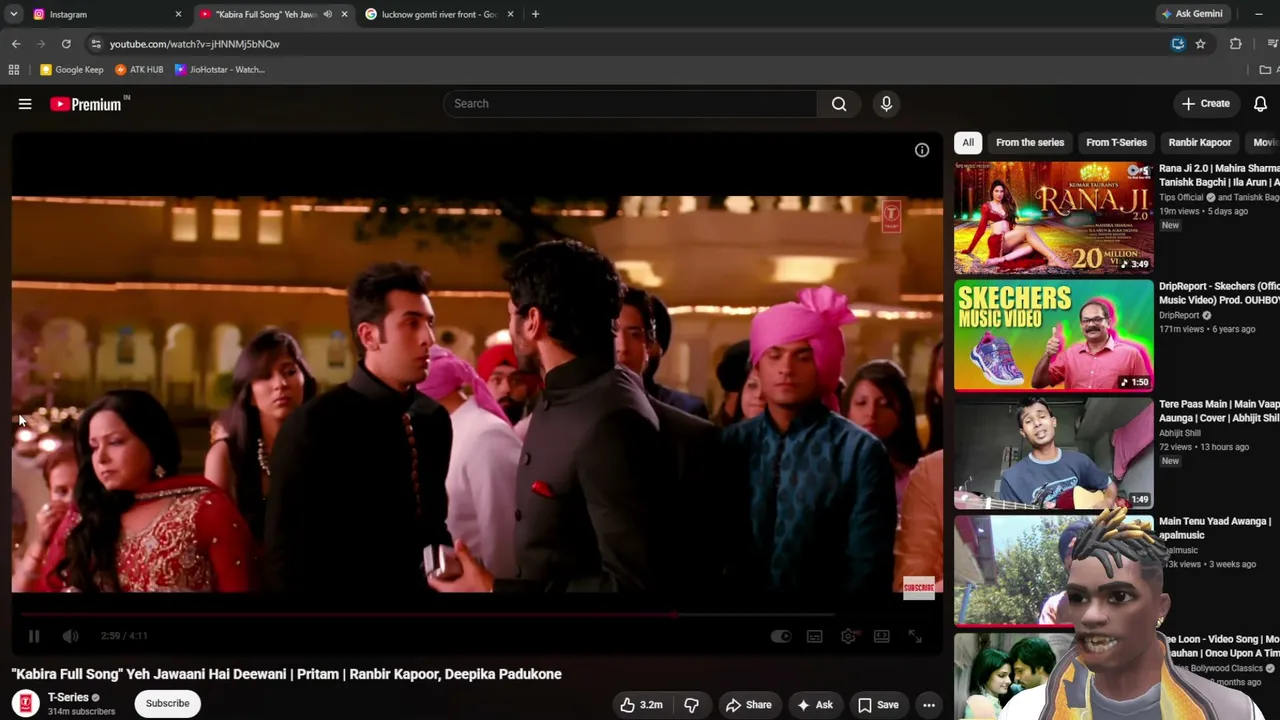Switch to the Instagram browser tab
The width and height of the screenshot is (1280, 720).
click(x=100, y=14)
